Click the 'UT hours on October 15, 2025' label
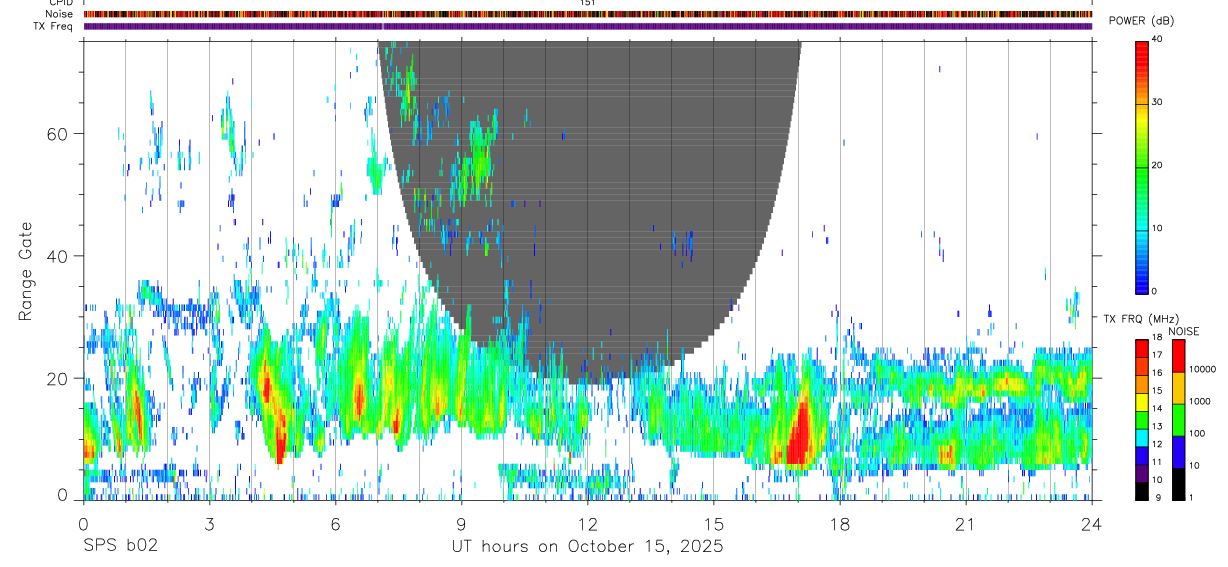The image size is (1228, 567). [586, 546]
